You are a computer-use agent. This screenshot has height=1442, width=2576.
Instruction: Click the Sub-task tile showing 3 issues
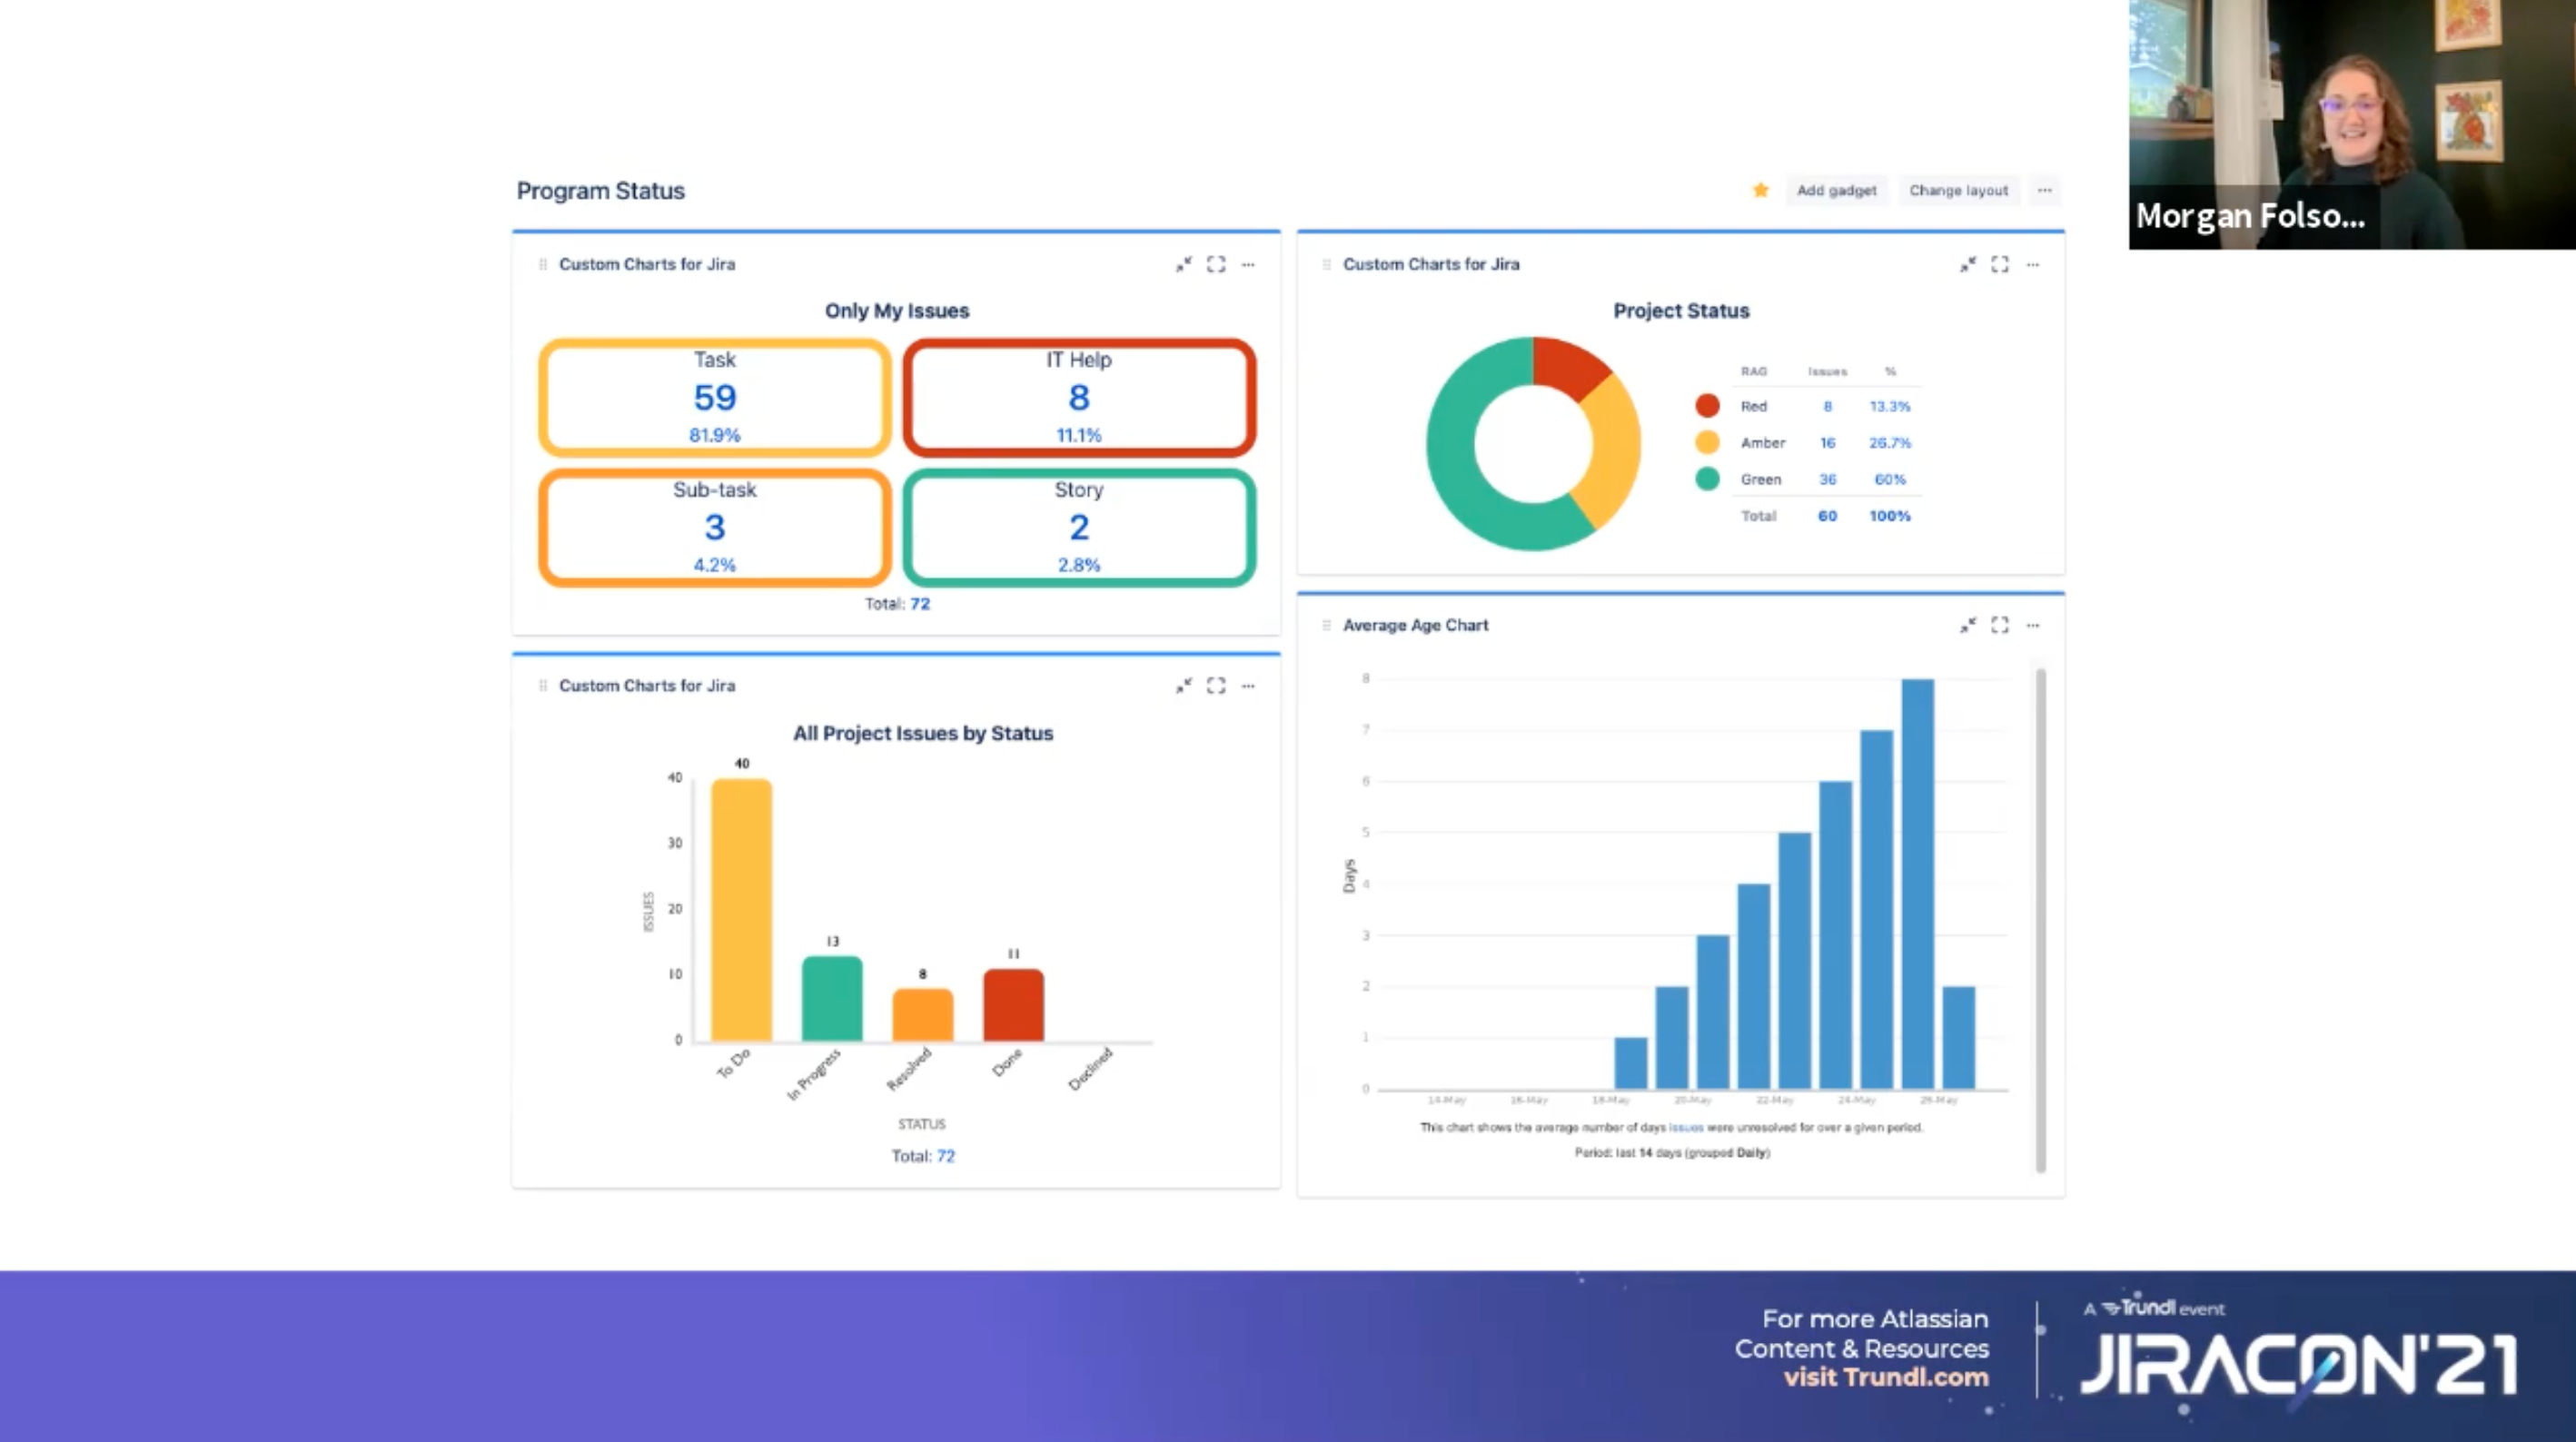[x=714, y=527]
